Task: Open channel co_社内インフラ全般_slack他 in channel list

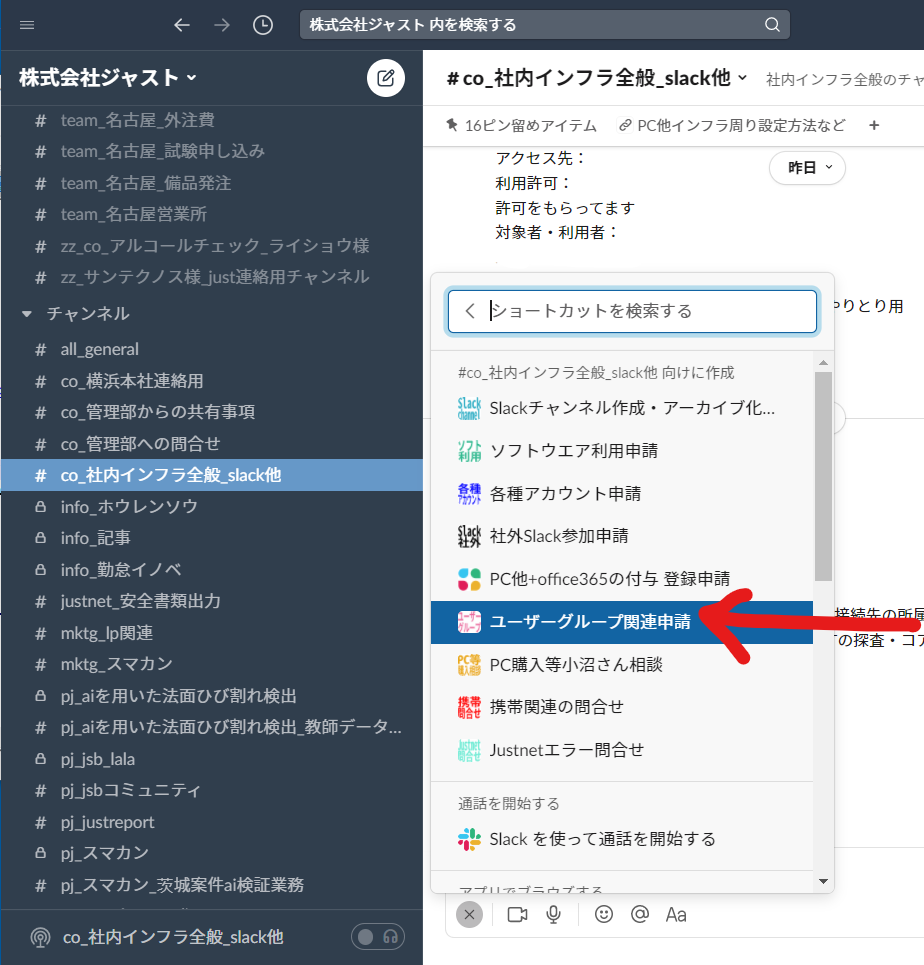Action: [x=212, y=475]
